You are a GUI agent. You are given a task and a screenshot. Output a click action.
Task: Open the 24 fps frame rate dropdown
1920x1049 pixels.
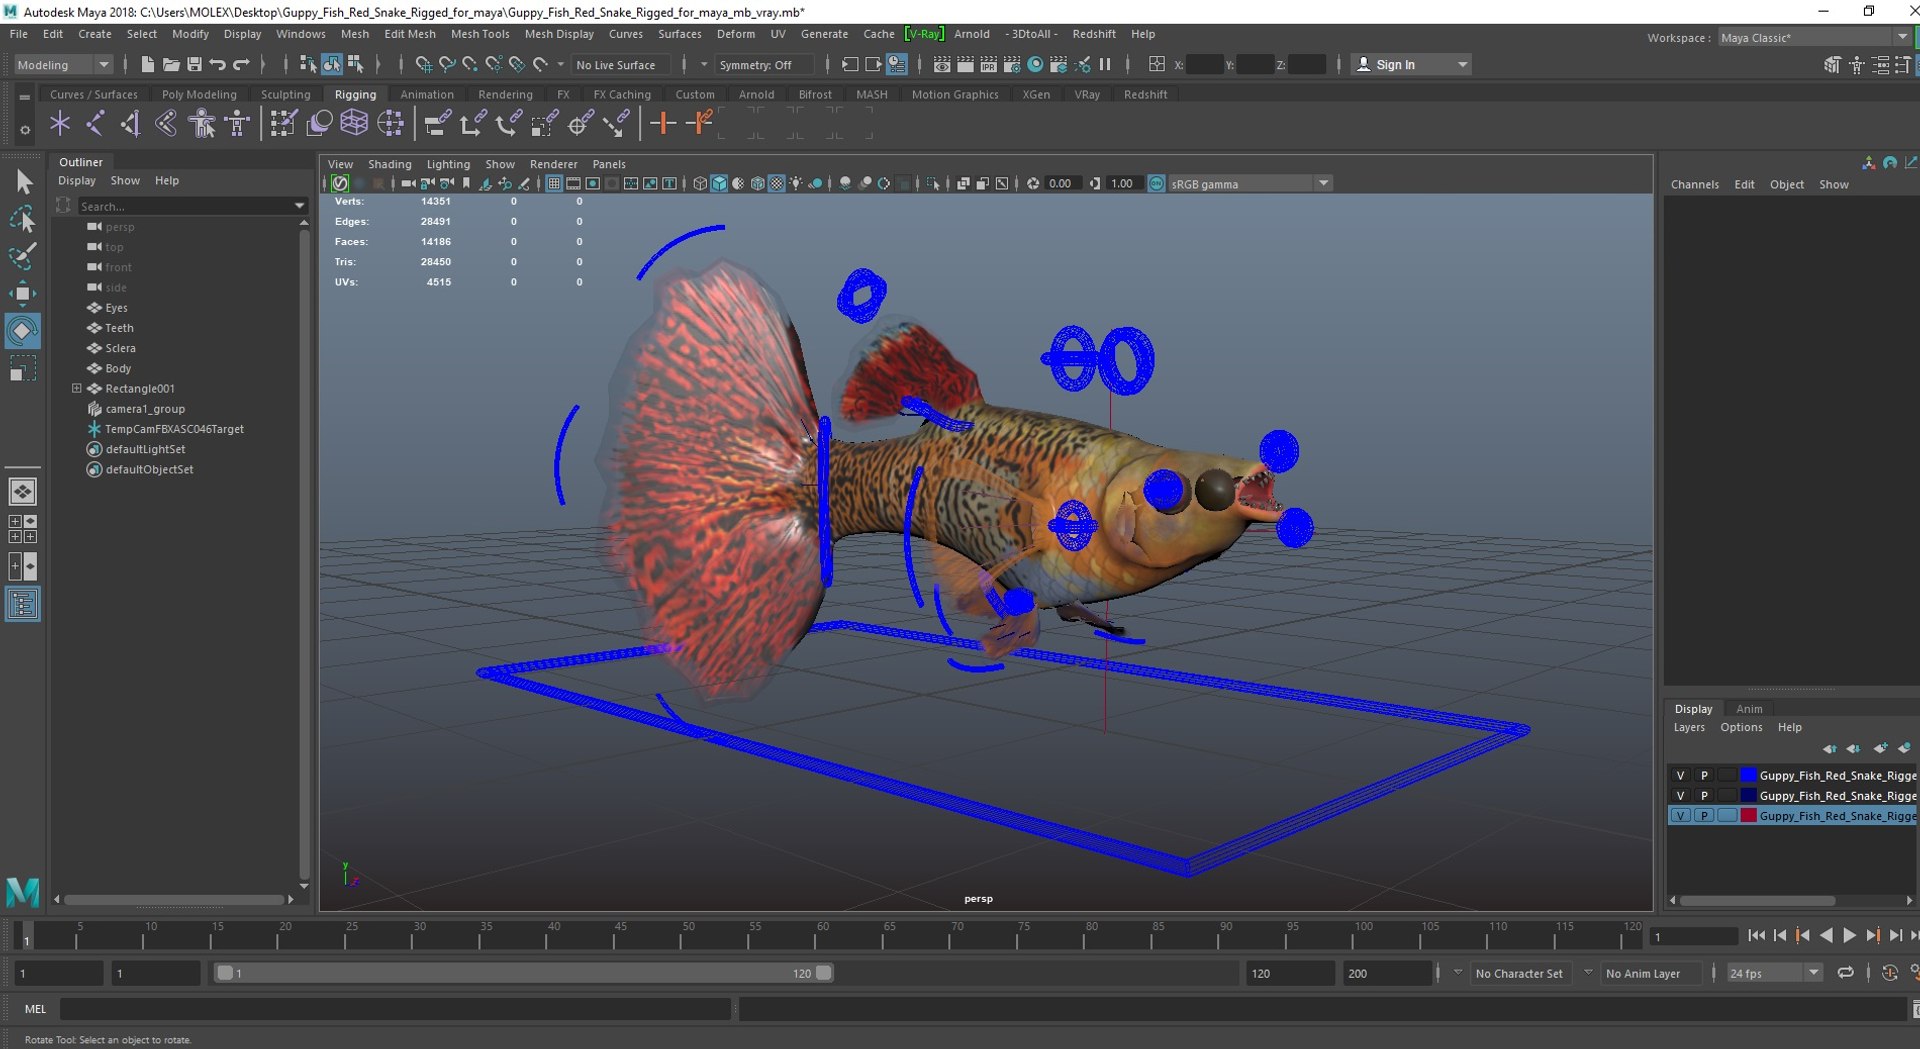click(1775, 973)
